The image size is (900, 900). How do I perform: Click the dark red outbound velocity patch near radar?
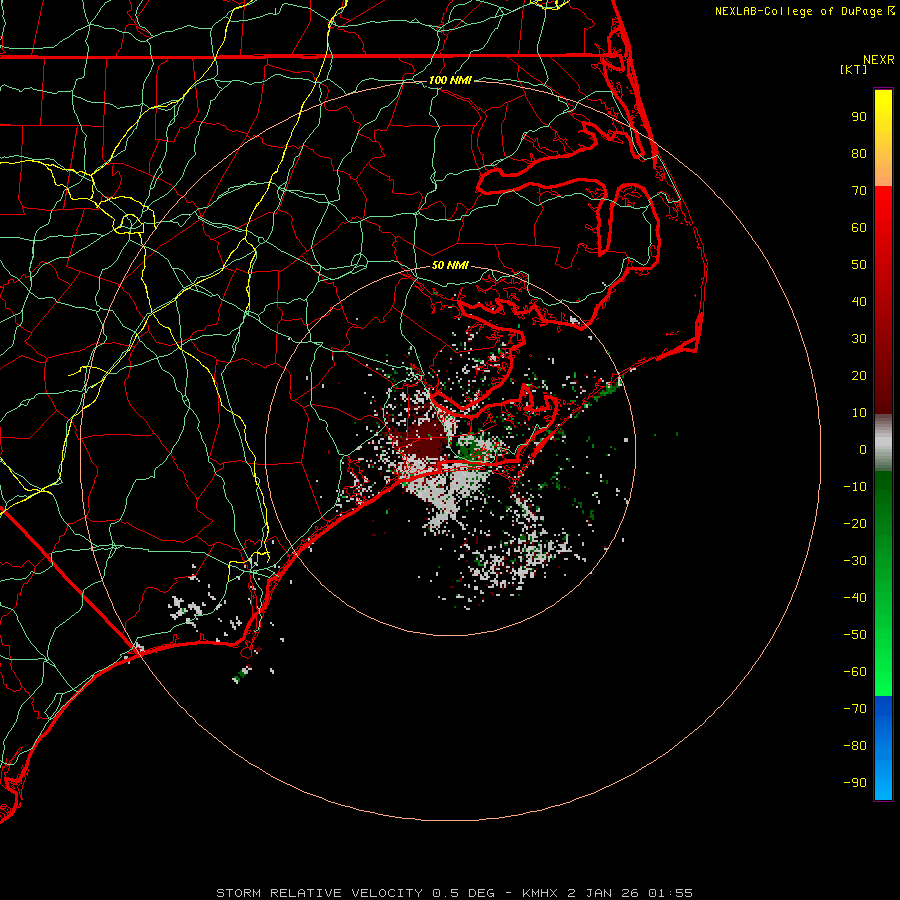click(424, 439)
